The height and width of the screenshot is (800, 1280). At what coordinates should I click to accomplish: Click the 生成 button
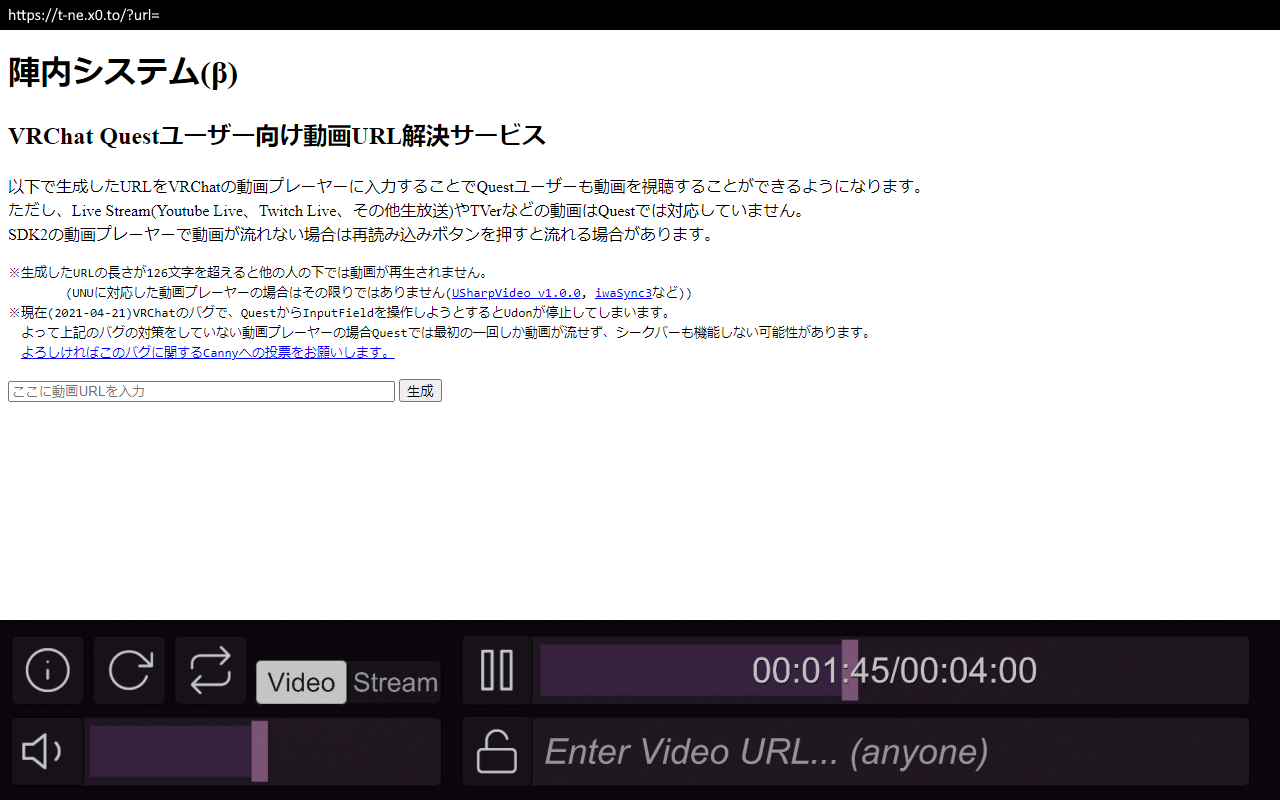[x=420, y=391]
